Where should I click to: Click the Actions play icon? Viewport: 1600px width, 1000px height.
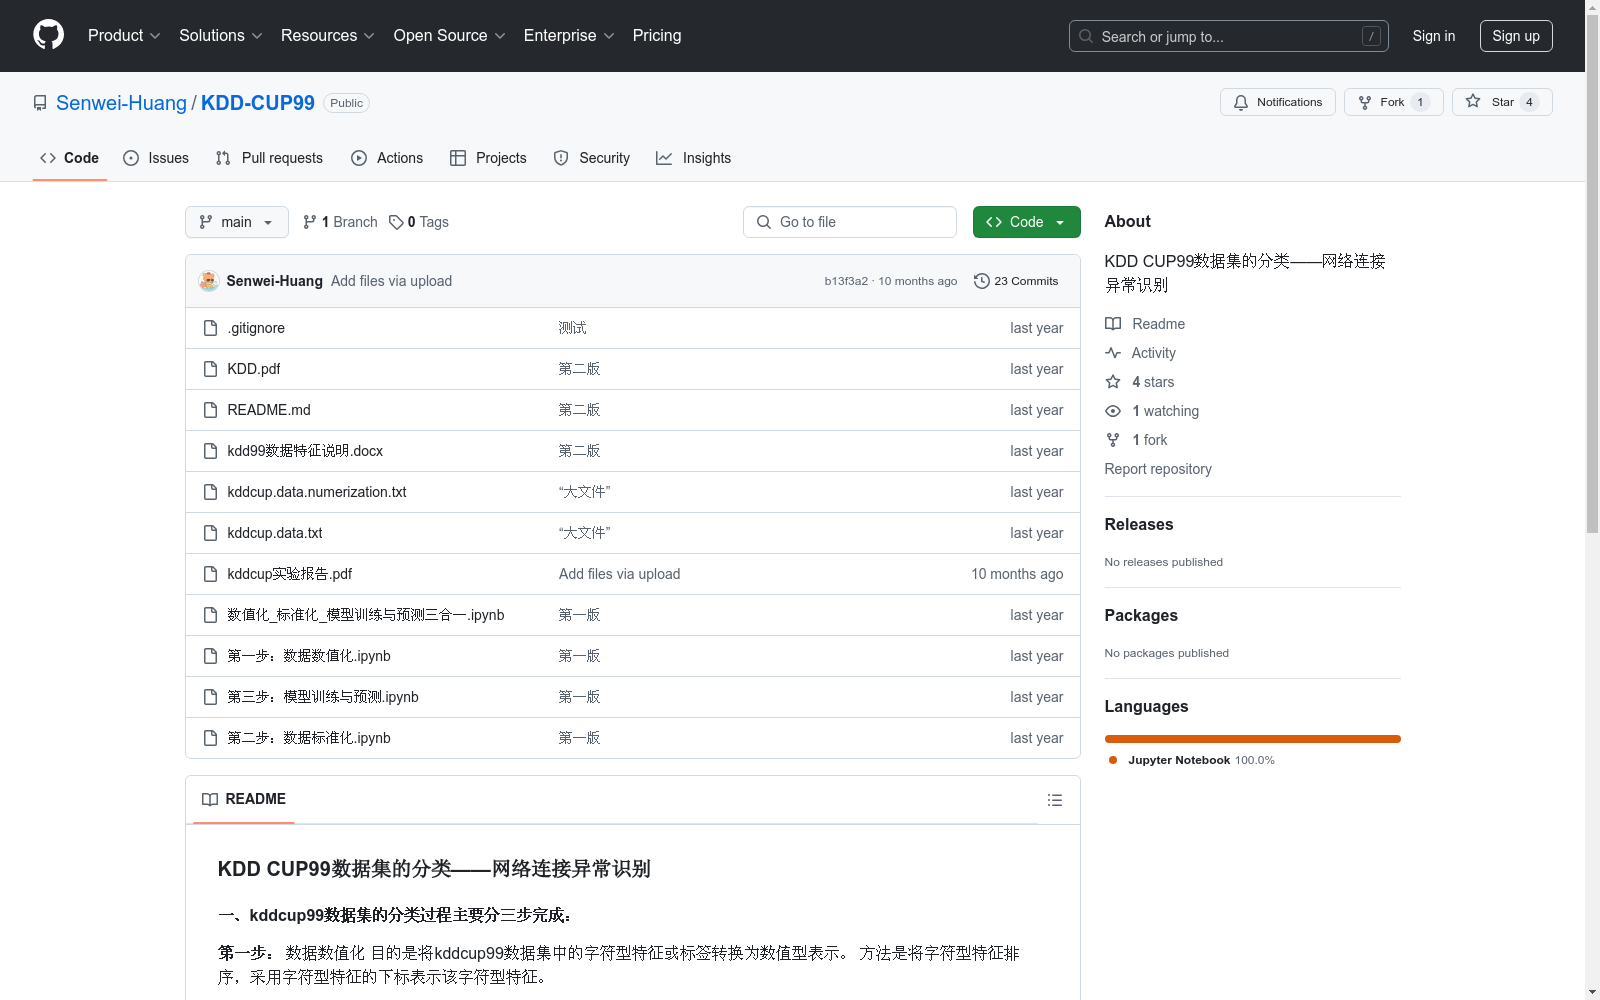click(x=359, y=158)
